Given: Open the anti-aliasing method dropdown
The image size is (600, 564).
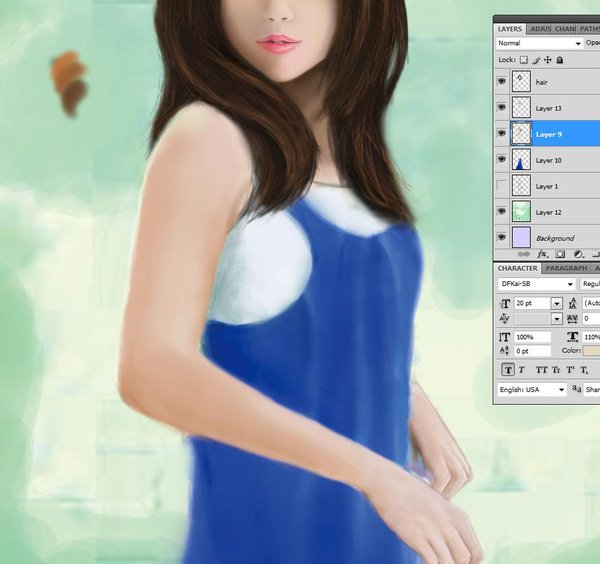Looking at the screenshot, I should pyautogui.click(x=592, y=390).
